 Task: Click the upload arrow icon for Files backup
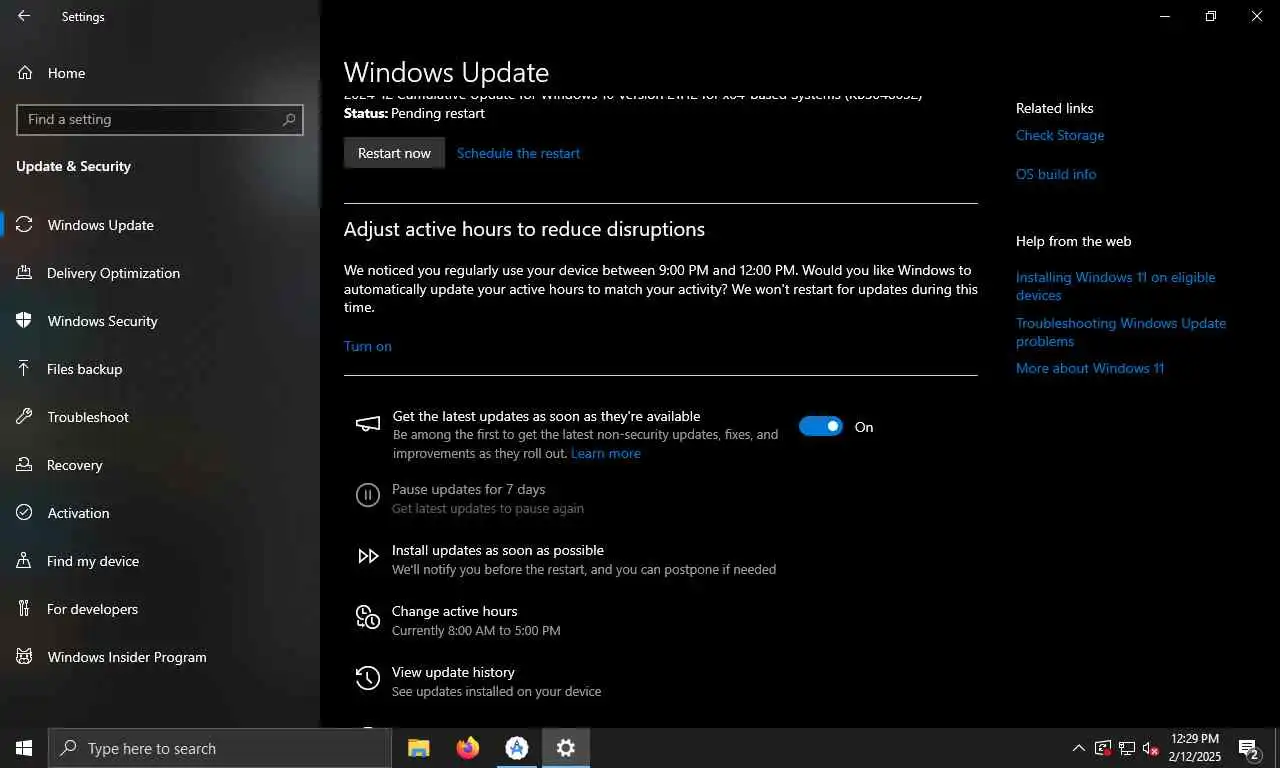(25, 369)
